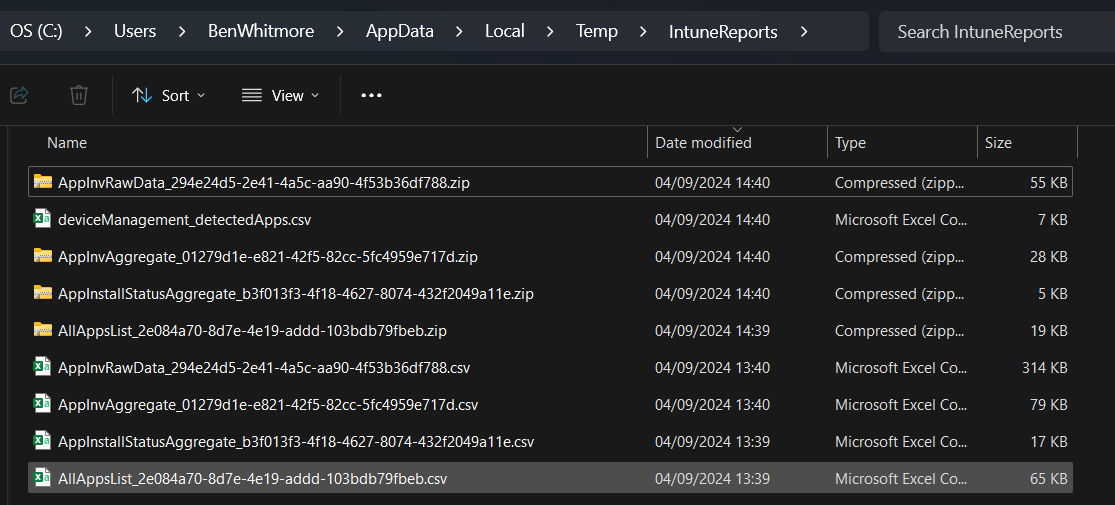Click the Excel icon of deviceManagement_detectedApps.csv
This screenshot has height=505, width=1115.
tap(43, 219)
